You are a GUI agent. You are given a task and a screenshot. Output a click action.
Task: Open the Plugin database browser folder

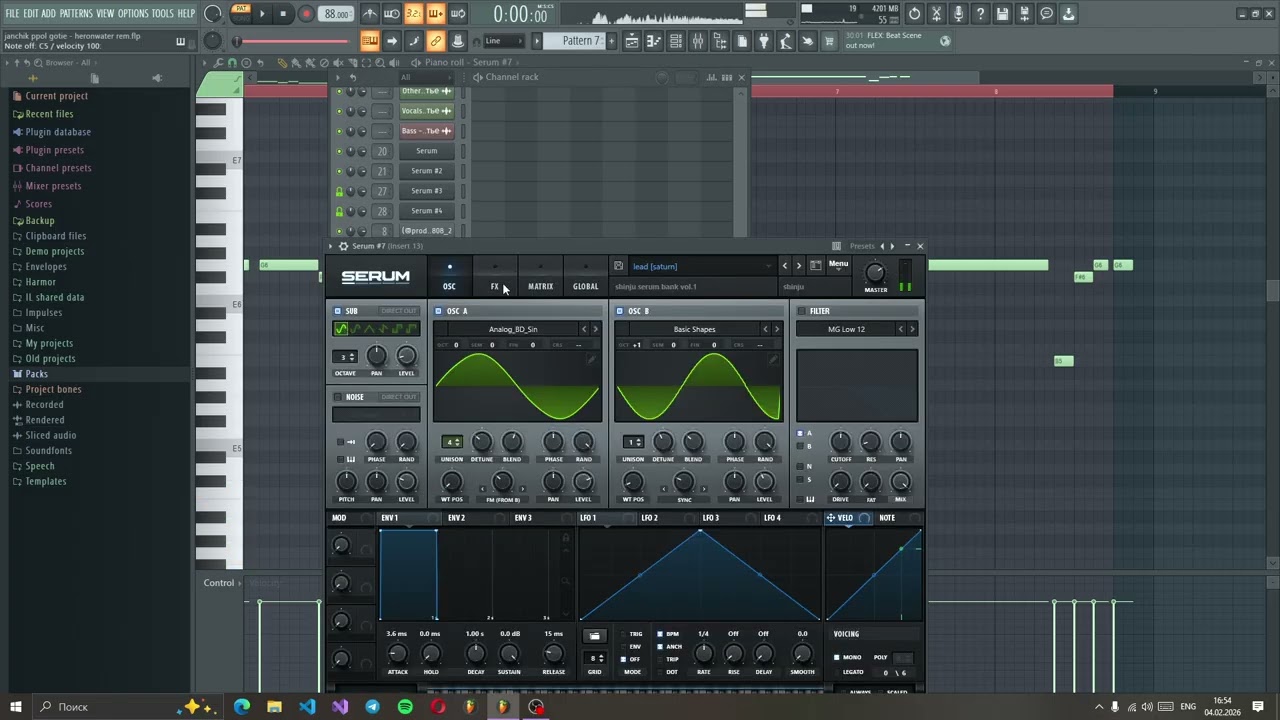coord(58,132)
